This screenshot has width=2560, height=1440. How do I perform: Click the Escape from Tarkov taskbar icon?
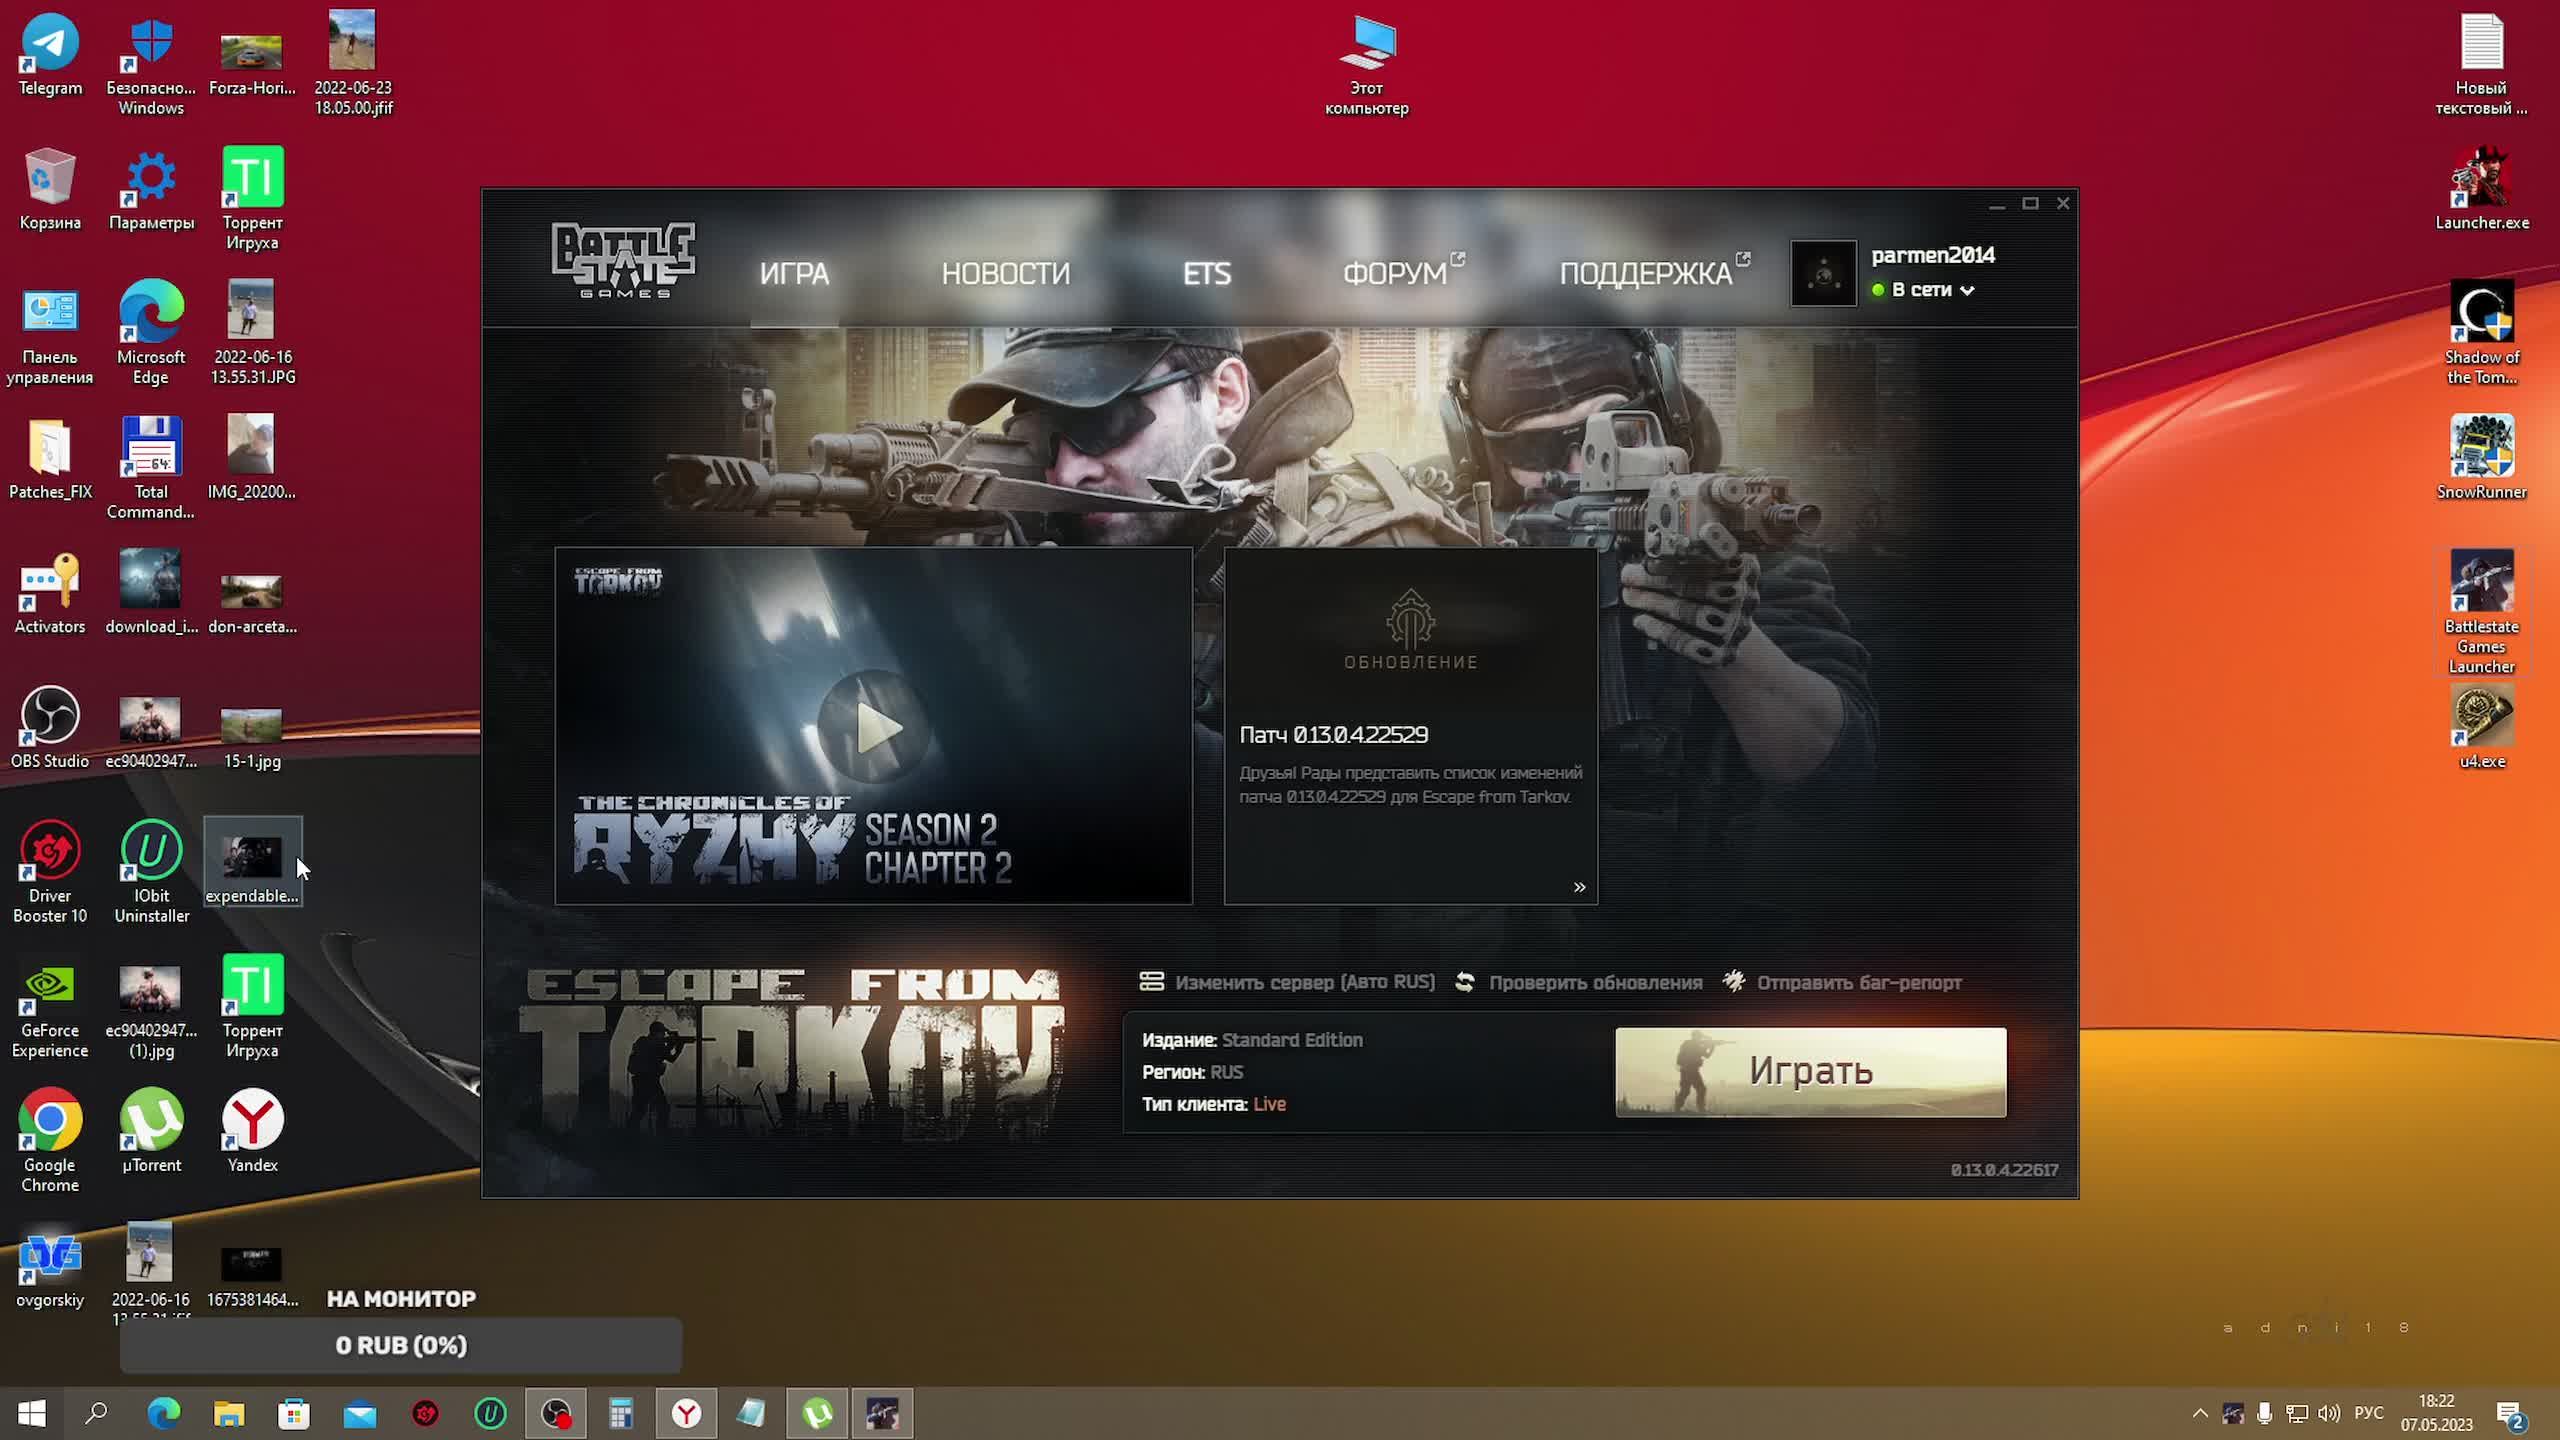[x=882, y=1413]
